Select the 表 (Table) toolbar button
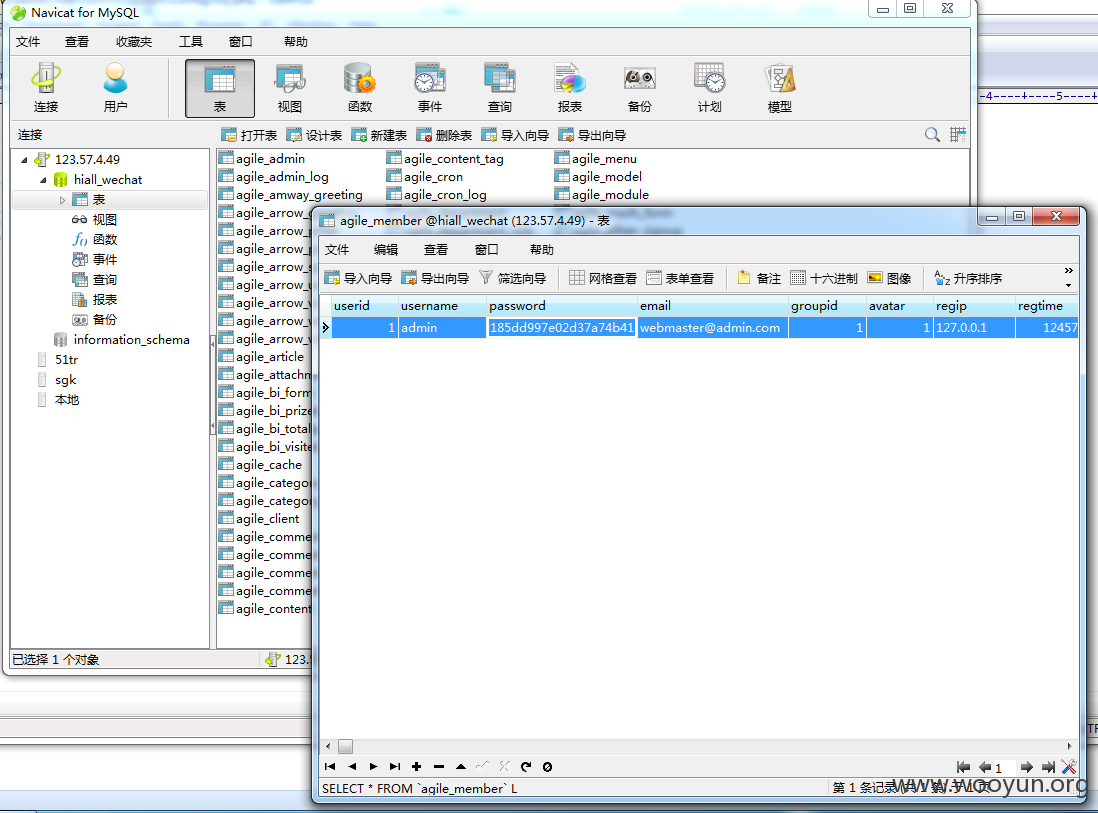 (220, 88)
